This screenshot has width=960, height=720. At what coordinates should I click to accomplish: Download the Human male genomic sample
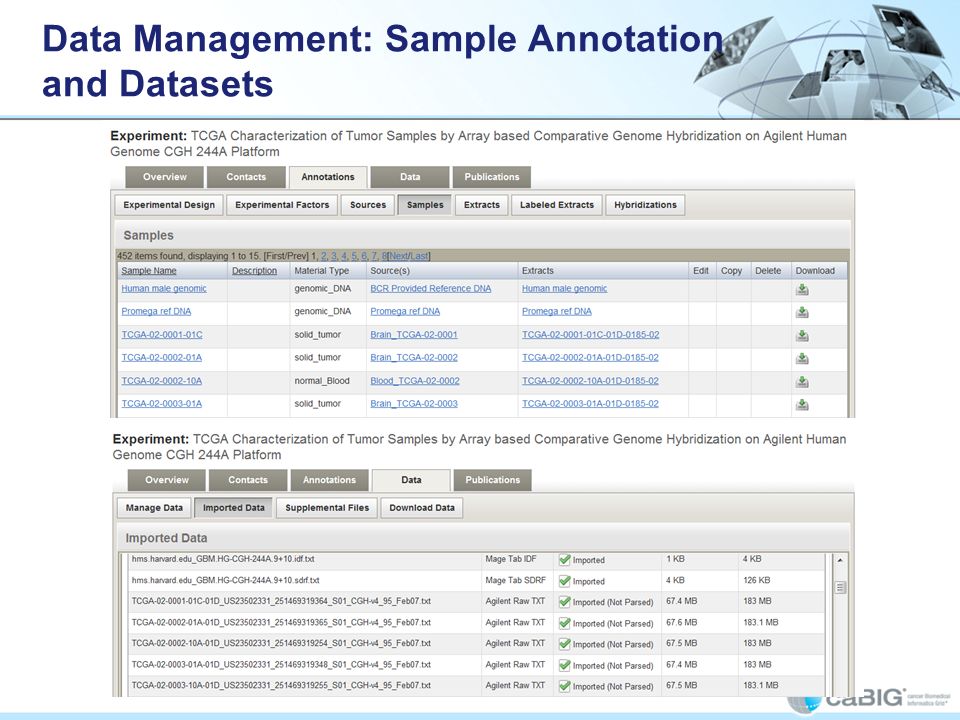coord(802,290)
